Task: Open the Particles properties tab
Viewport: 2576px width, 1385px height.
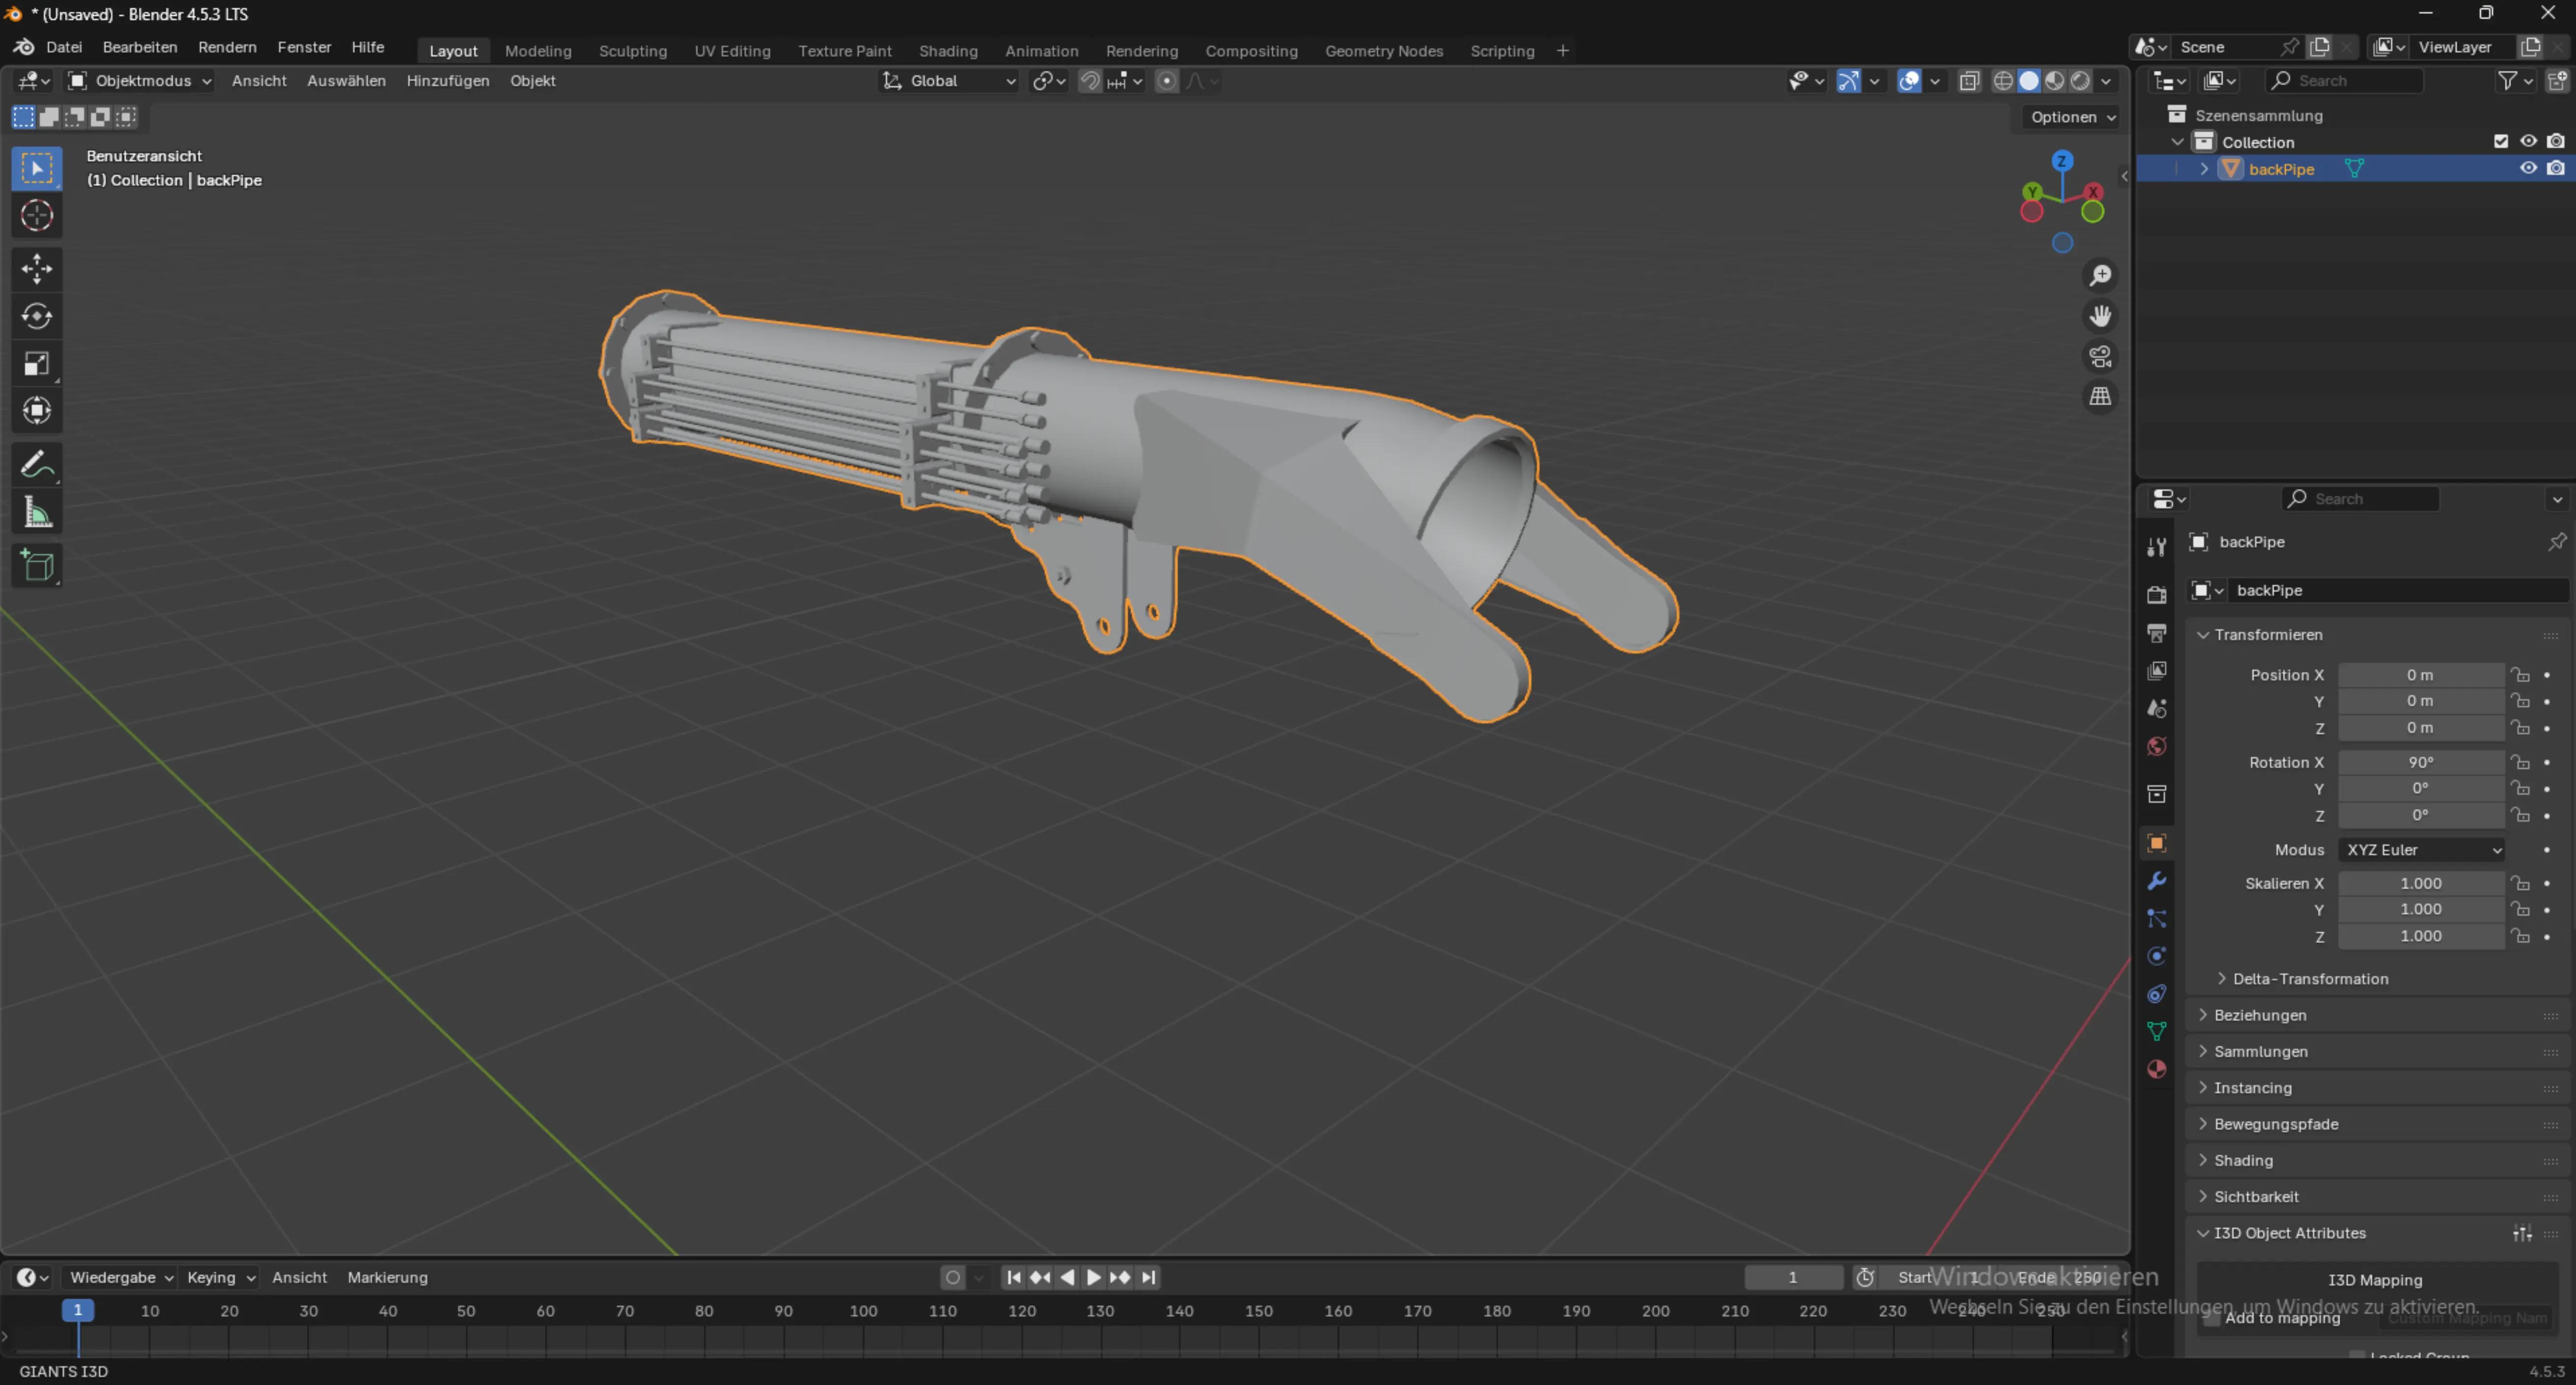Action: pyautogui.click(x=2157, y=919)
